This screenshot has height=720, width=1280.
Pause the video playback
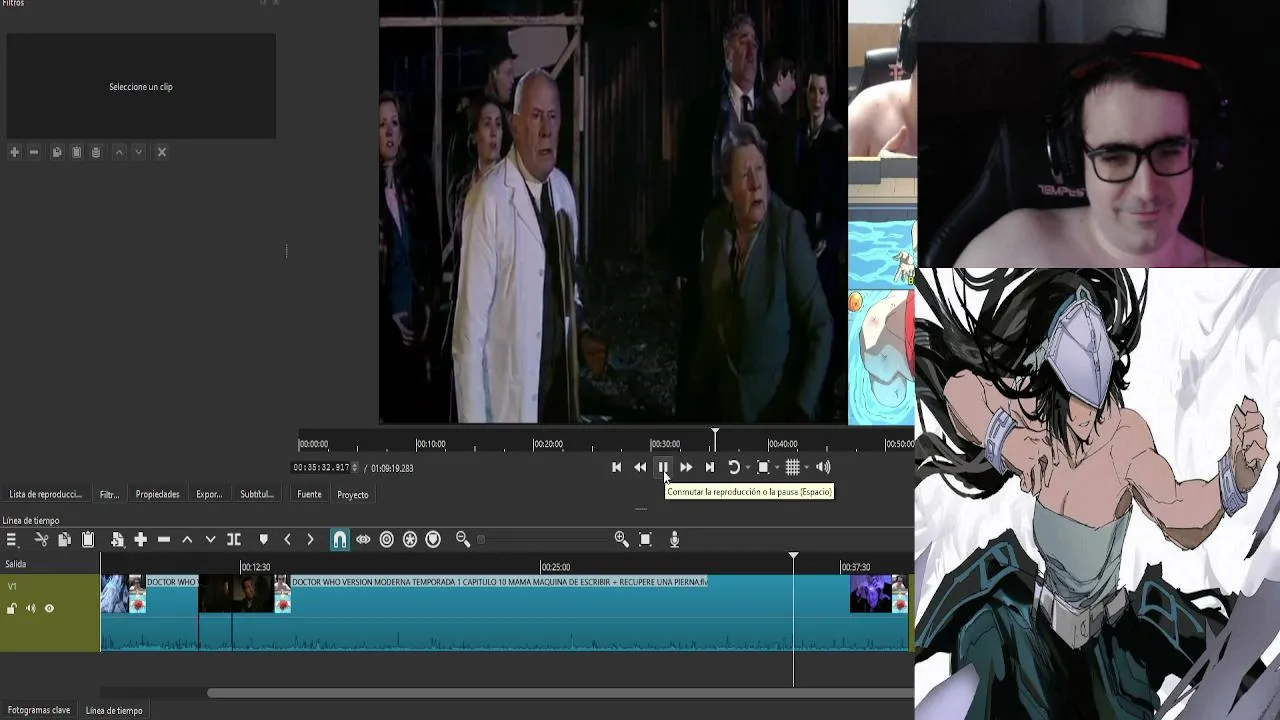663,467
